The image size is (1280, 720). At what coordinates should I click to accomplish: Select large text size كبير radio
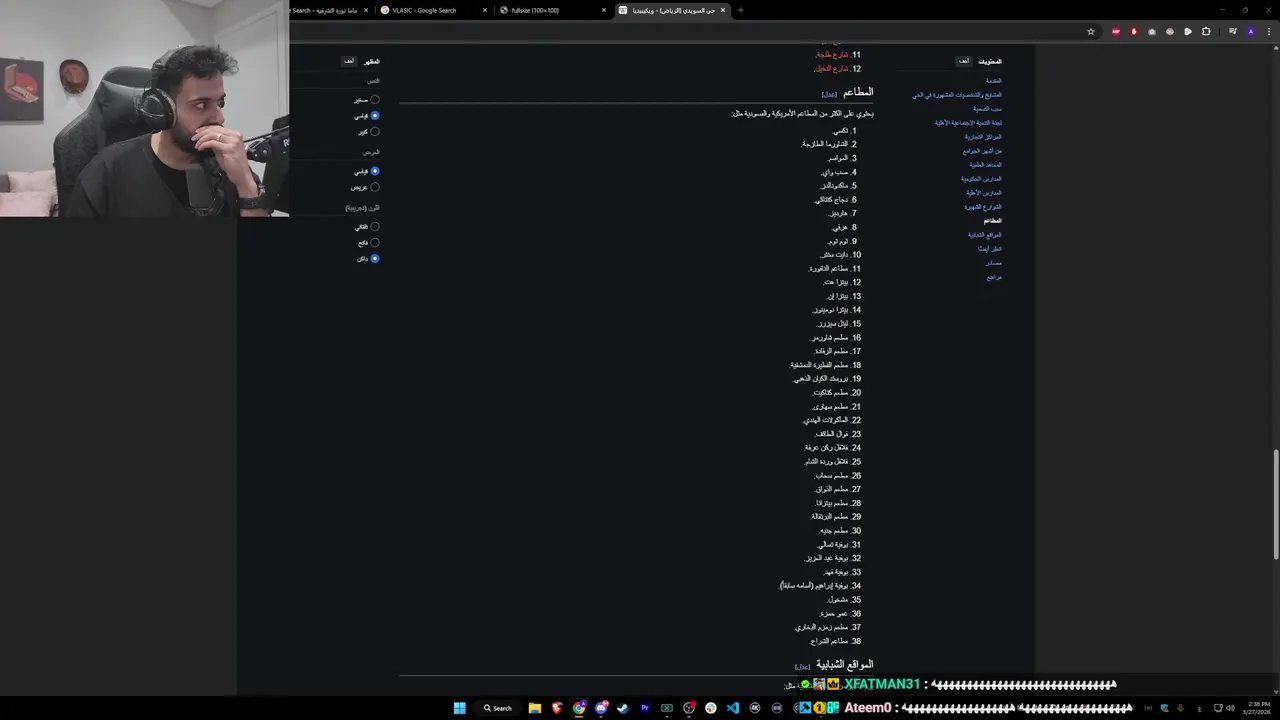tap(374, 132)
